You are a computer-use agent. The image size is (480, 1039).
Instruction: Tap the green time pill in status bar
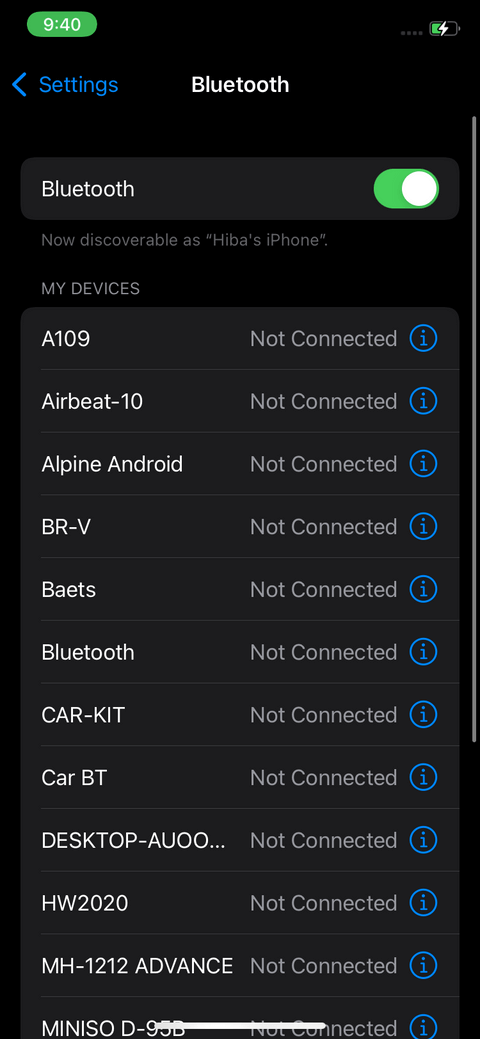[x=62, y=25]
